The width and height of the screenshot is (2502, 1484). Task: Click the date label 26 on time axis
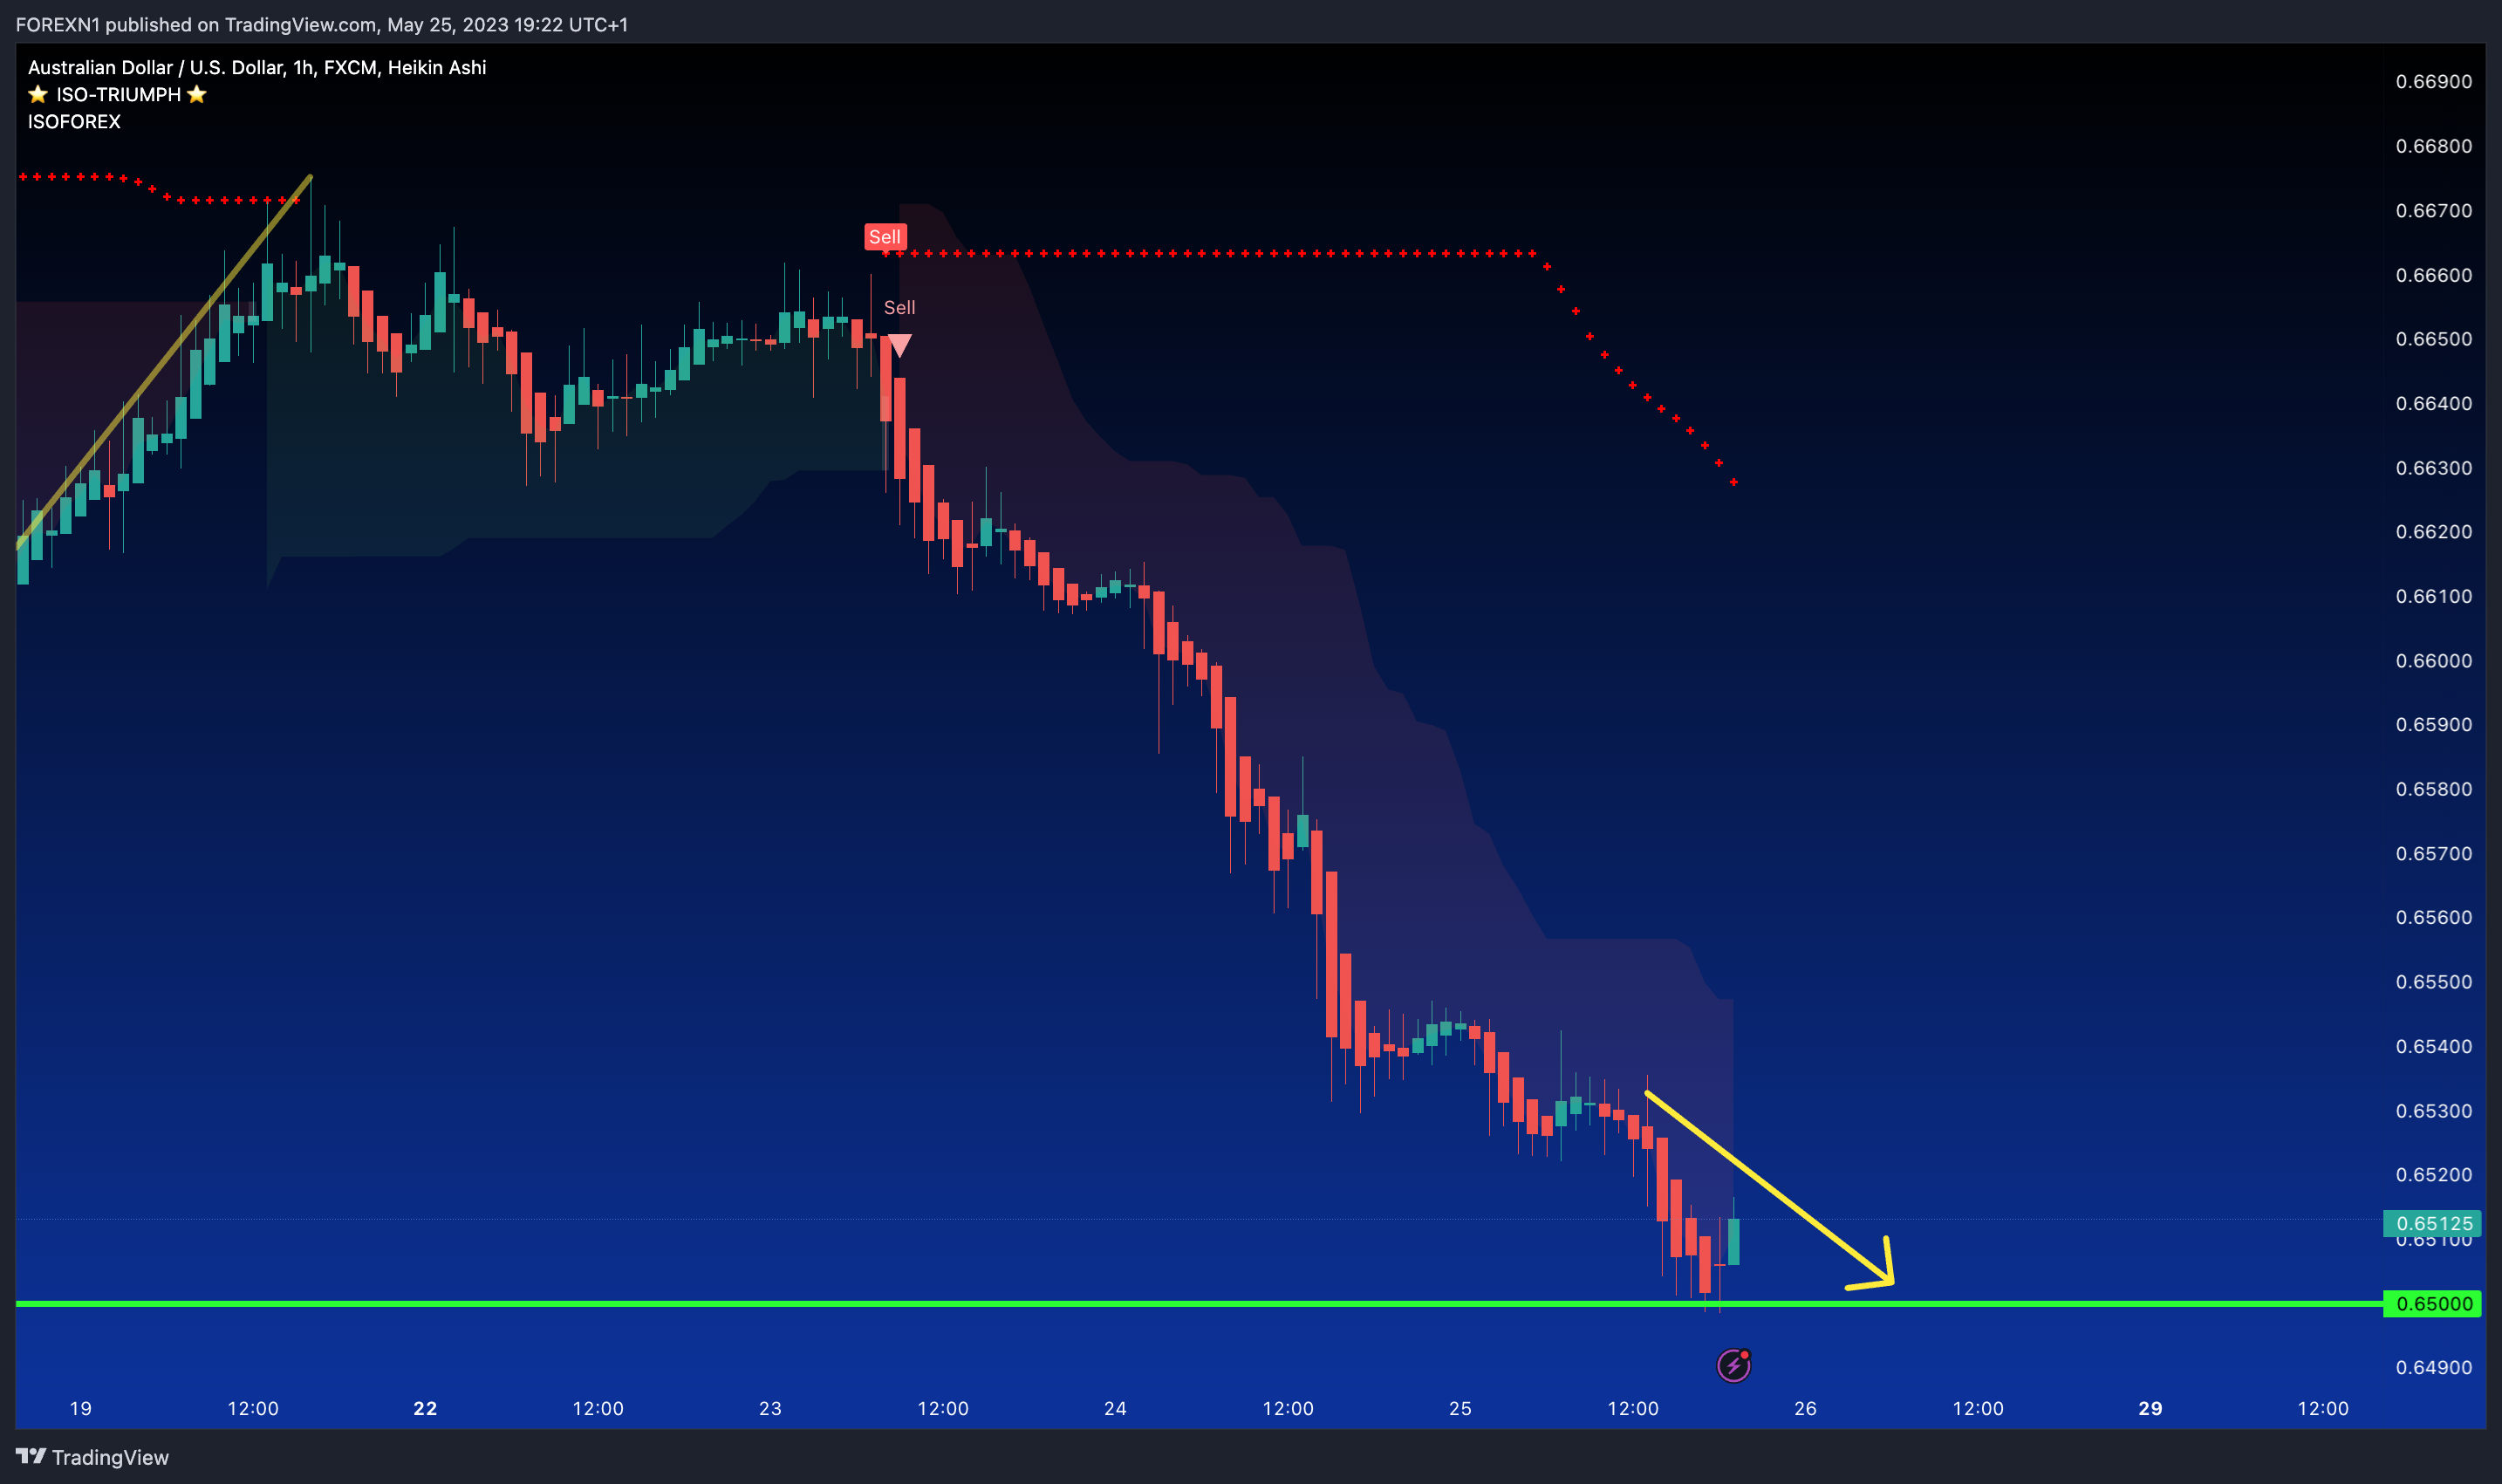coord(1805,1408)
